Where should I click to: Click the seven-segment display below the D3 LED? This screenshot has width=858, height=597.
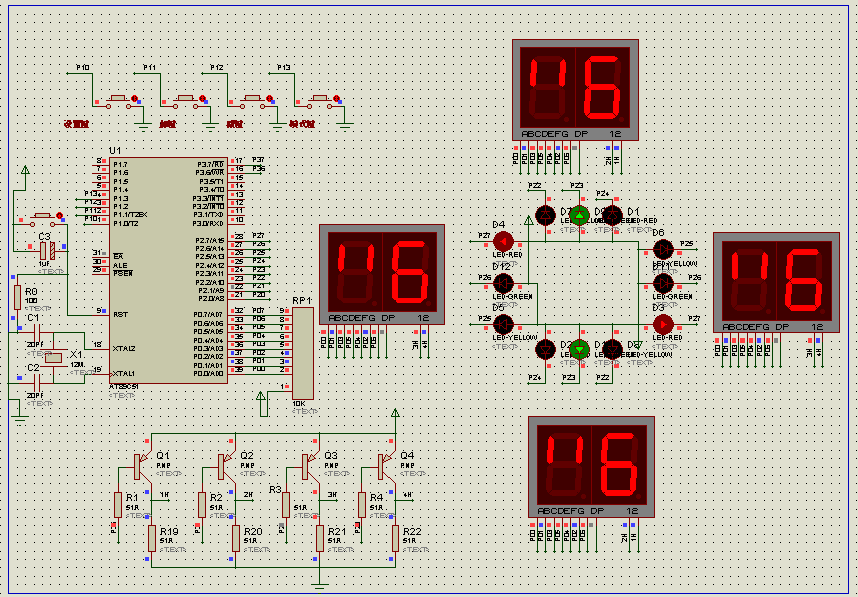tap(592, 467)
